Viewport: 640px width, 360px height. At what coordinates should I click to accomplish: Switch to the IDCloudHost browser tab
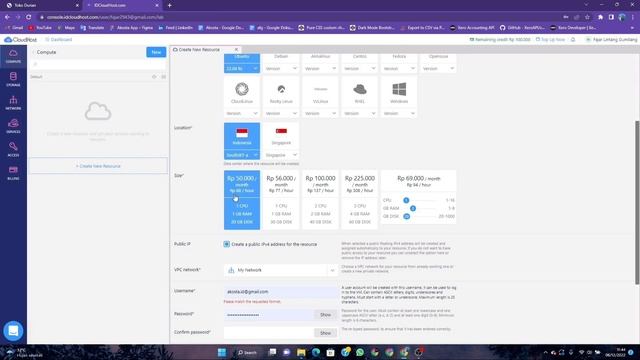(x=122, y=5)
